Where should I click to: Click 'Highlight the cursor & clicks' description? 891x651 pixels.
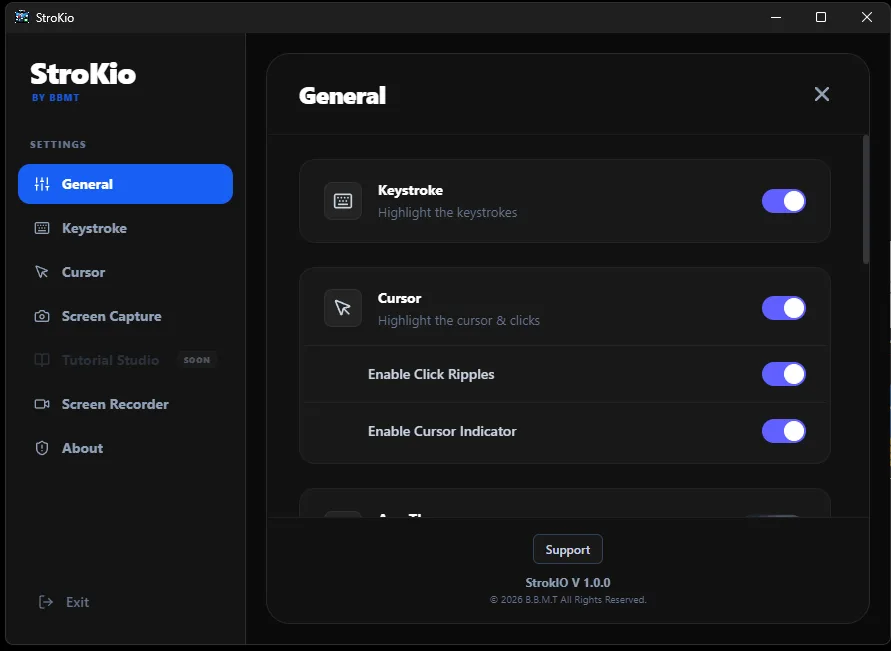coord(459,320)
